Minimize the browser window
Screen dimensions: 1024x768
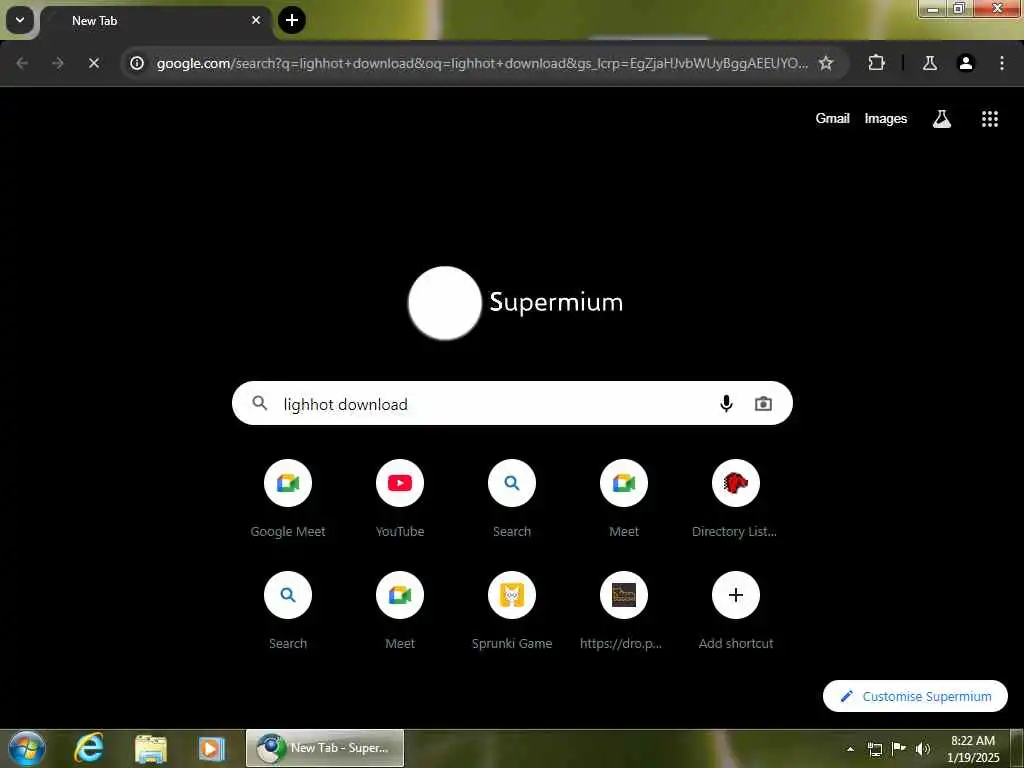click(933, 8)
